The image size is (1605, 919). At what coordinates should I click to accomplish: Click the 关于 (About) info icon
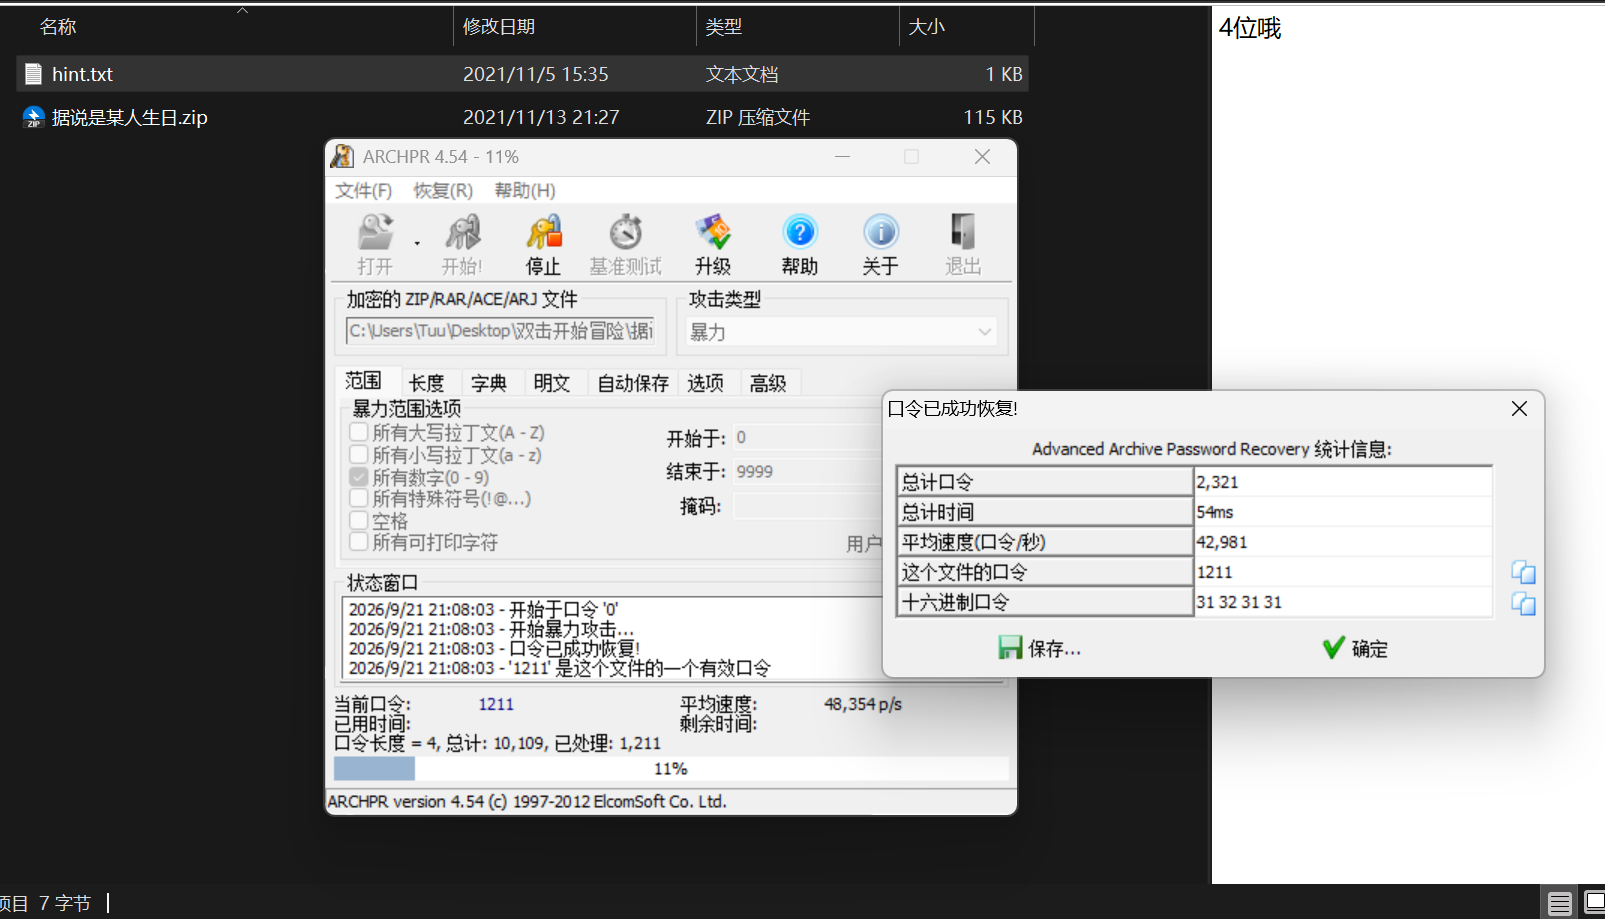pyautogui.click(x=880, y=245)
